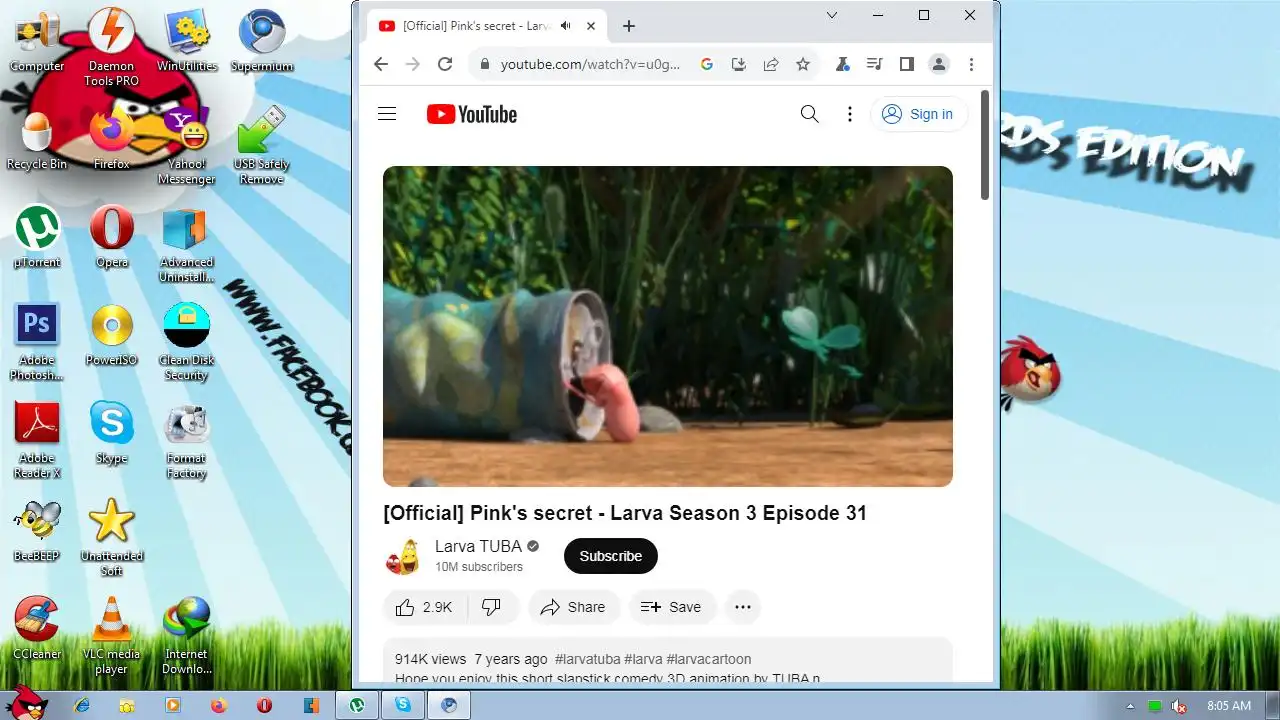Open Internet Download Manager desktop icon
Viewport: 1280px width, 720px height.
pyautogui.click(x=186, y=636)
